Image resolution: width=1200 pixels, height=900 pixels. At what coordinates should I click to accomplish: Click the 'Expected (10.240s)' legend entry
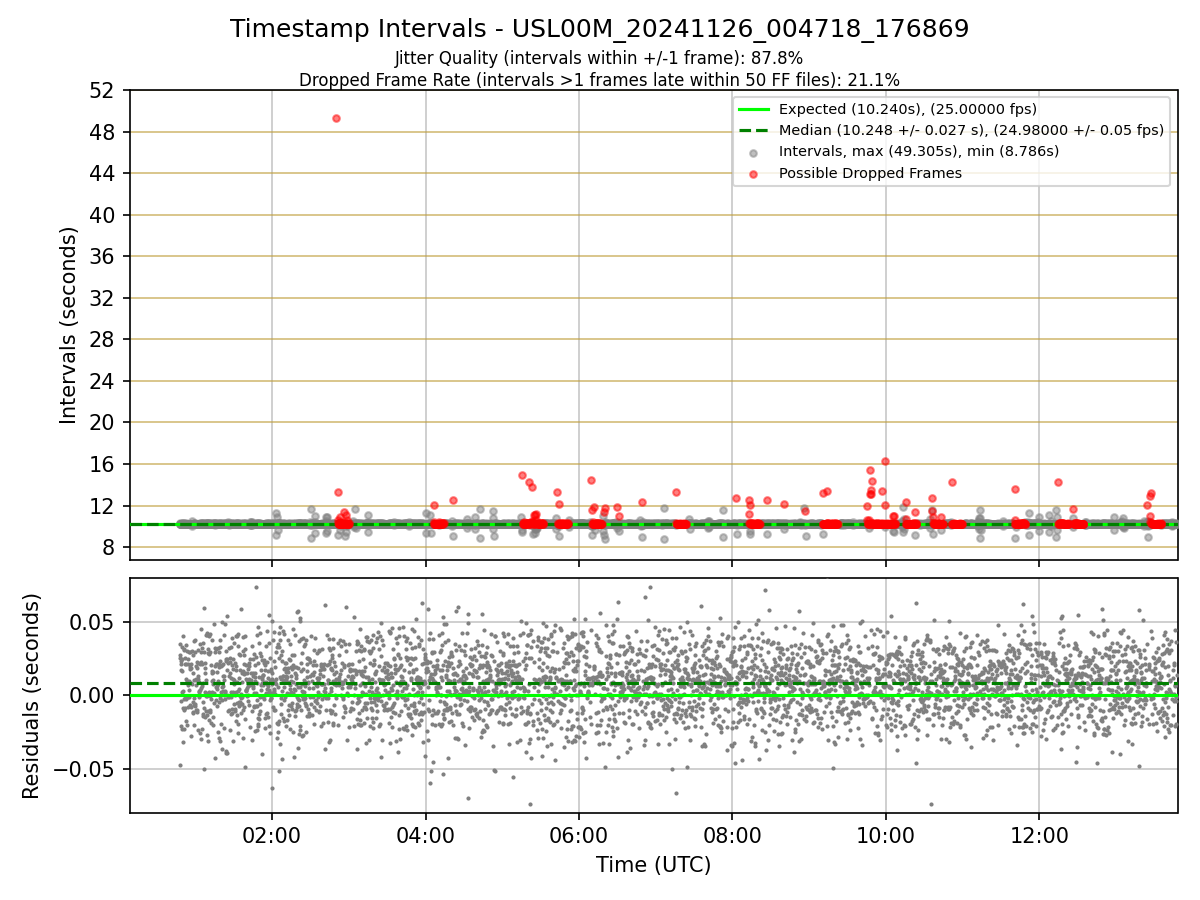click(x=907, y=109)
